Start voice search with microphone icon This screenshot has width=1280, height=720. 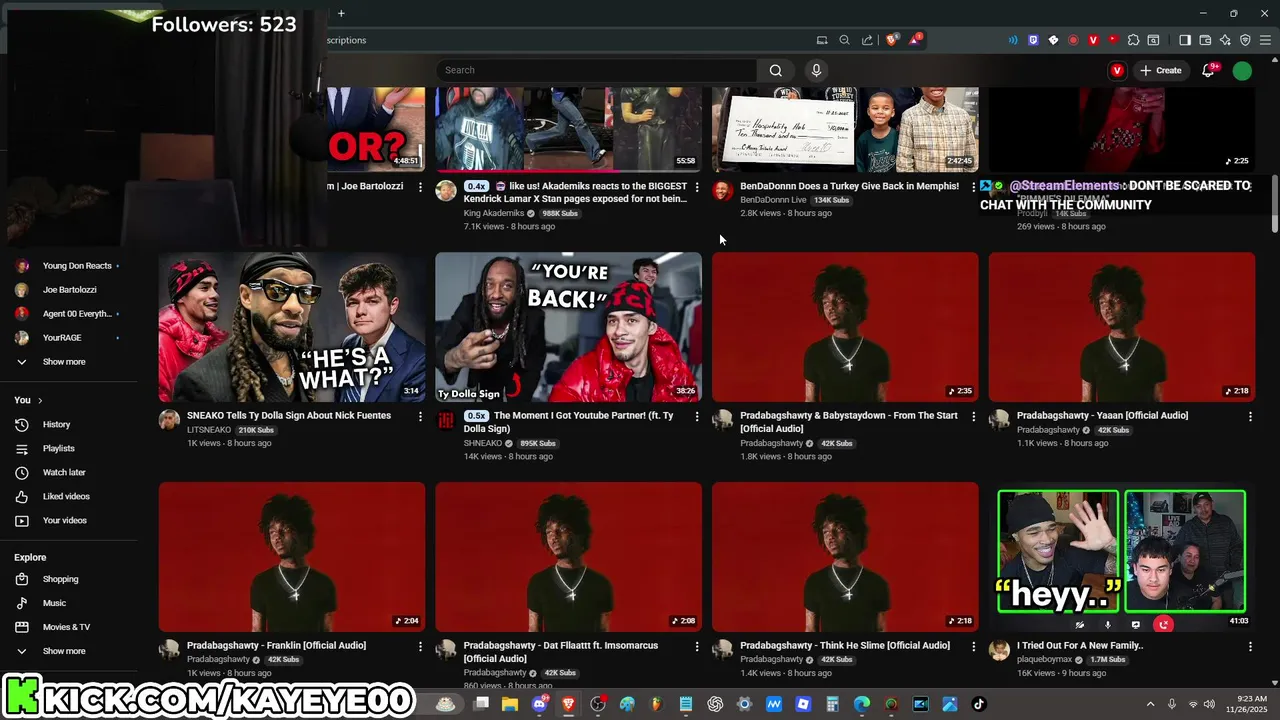pos(816,70)
